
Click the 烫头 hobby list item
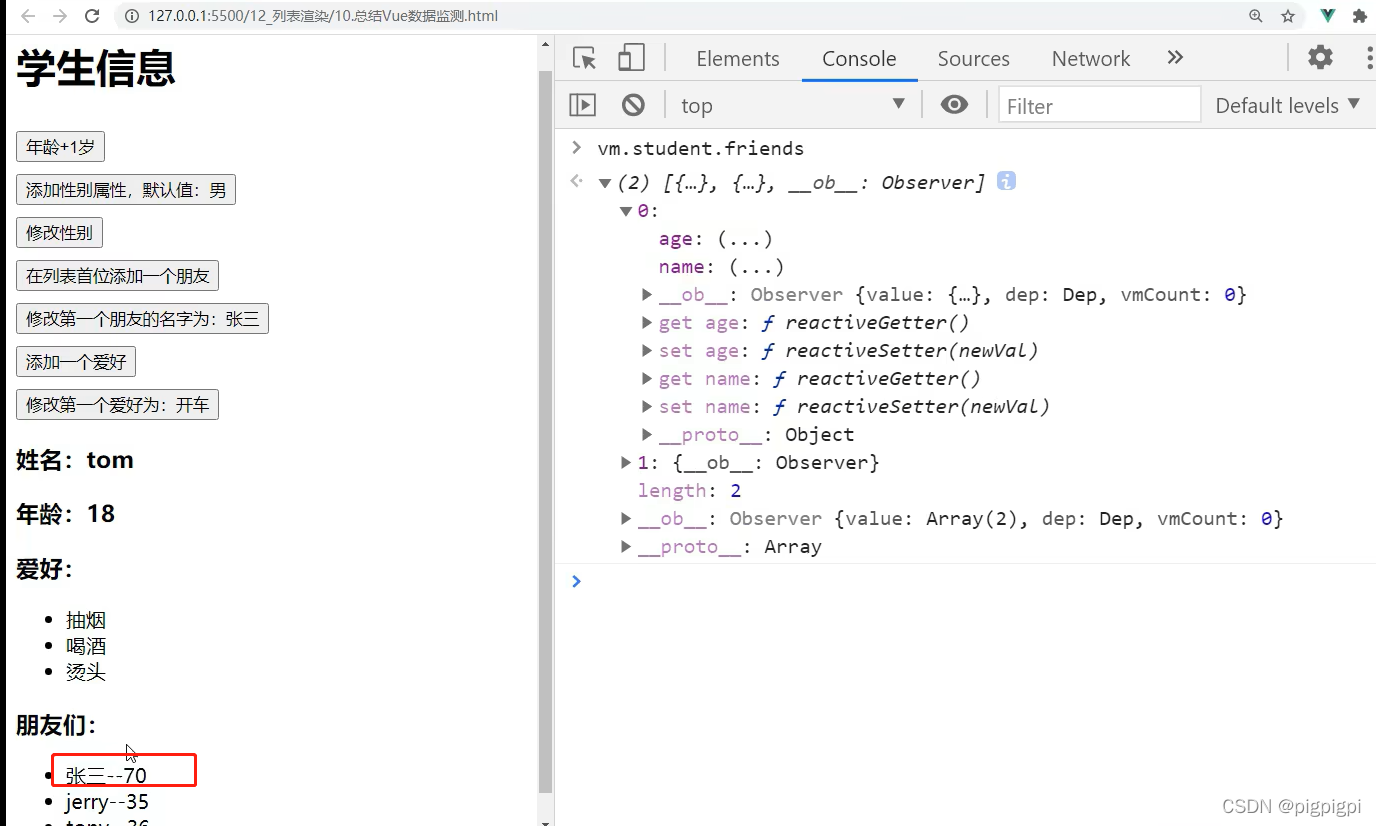click(86, 672)
